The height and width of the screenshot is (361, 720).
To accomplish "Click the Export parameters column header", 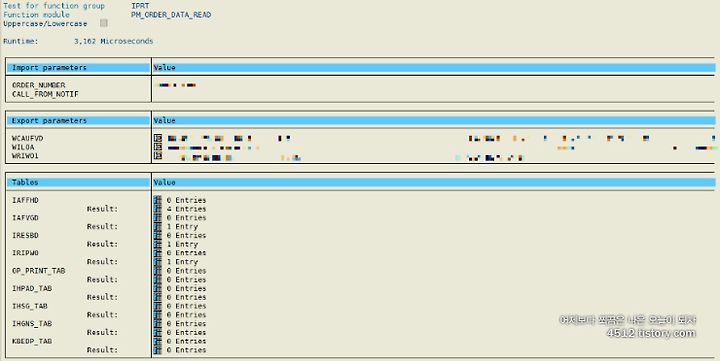I will pos(79,120).
